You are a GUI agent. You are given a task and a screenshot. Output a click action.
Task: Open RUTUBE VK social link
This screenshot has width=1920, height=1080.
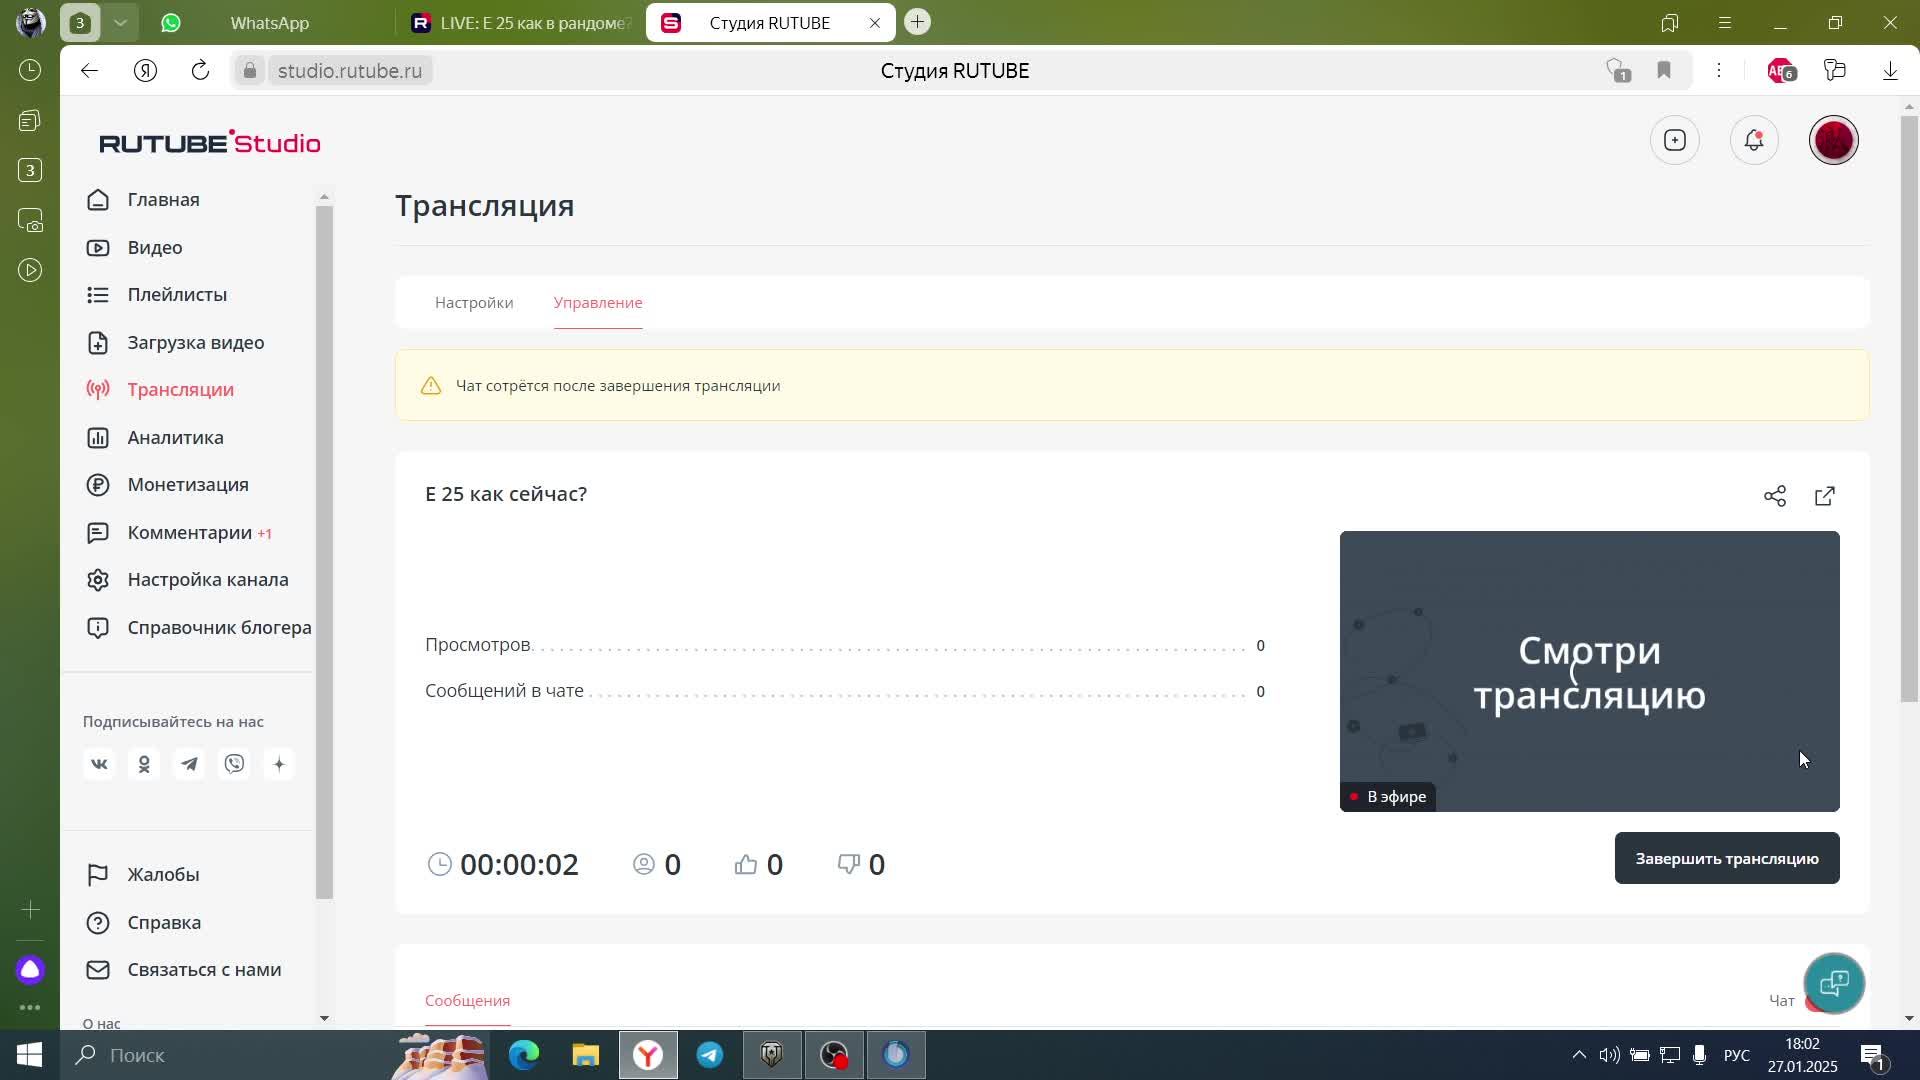[x=99, y=765]
